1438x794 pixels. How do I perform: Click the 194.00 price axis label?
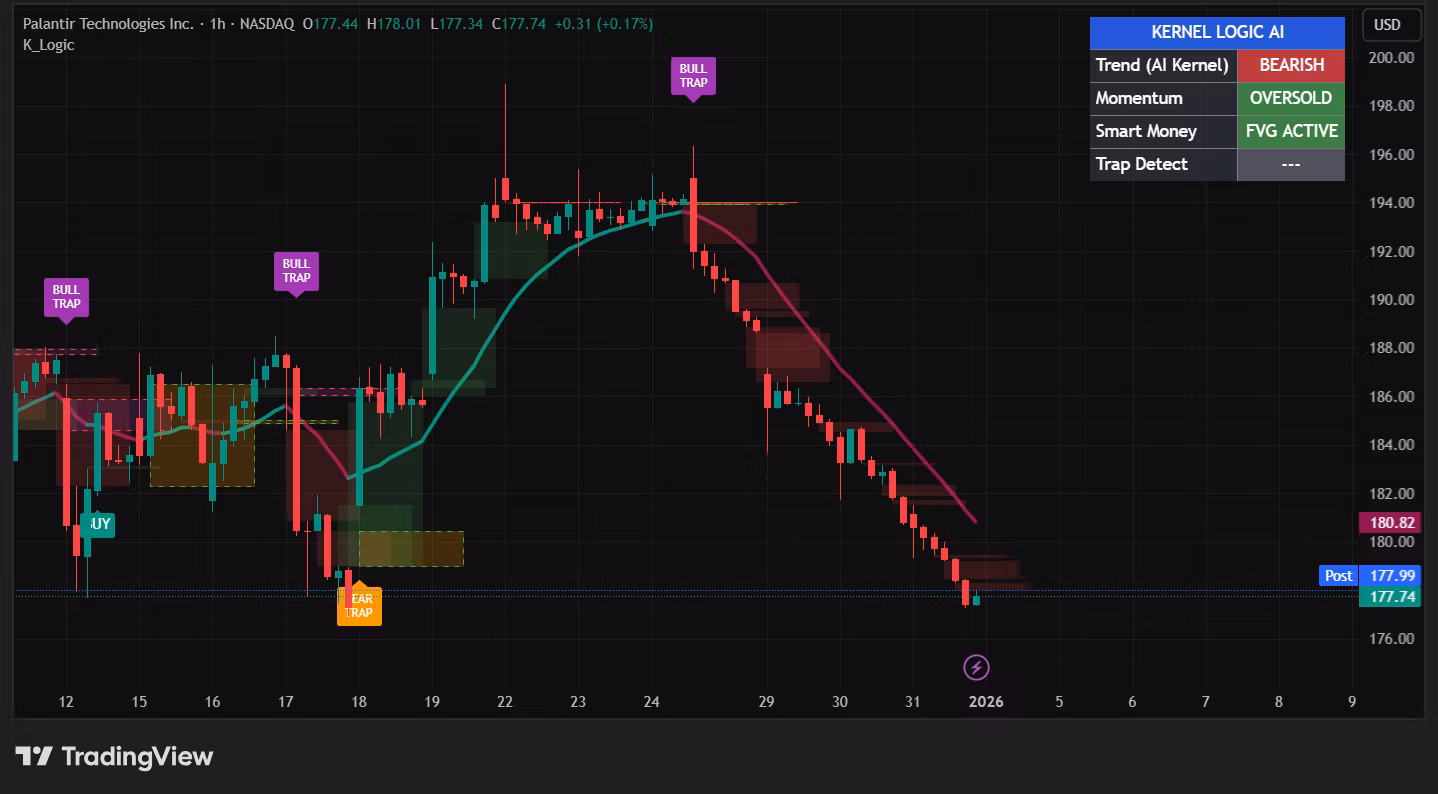[x=1394, y=203]
